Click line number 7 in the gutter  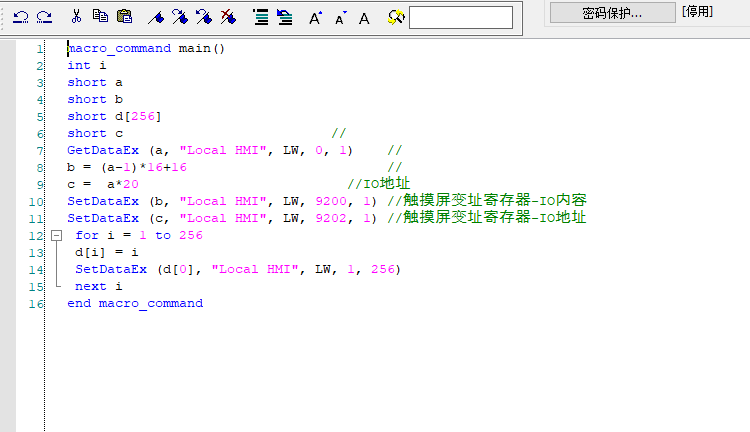click(38, 150)
